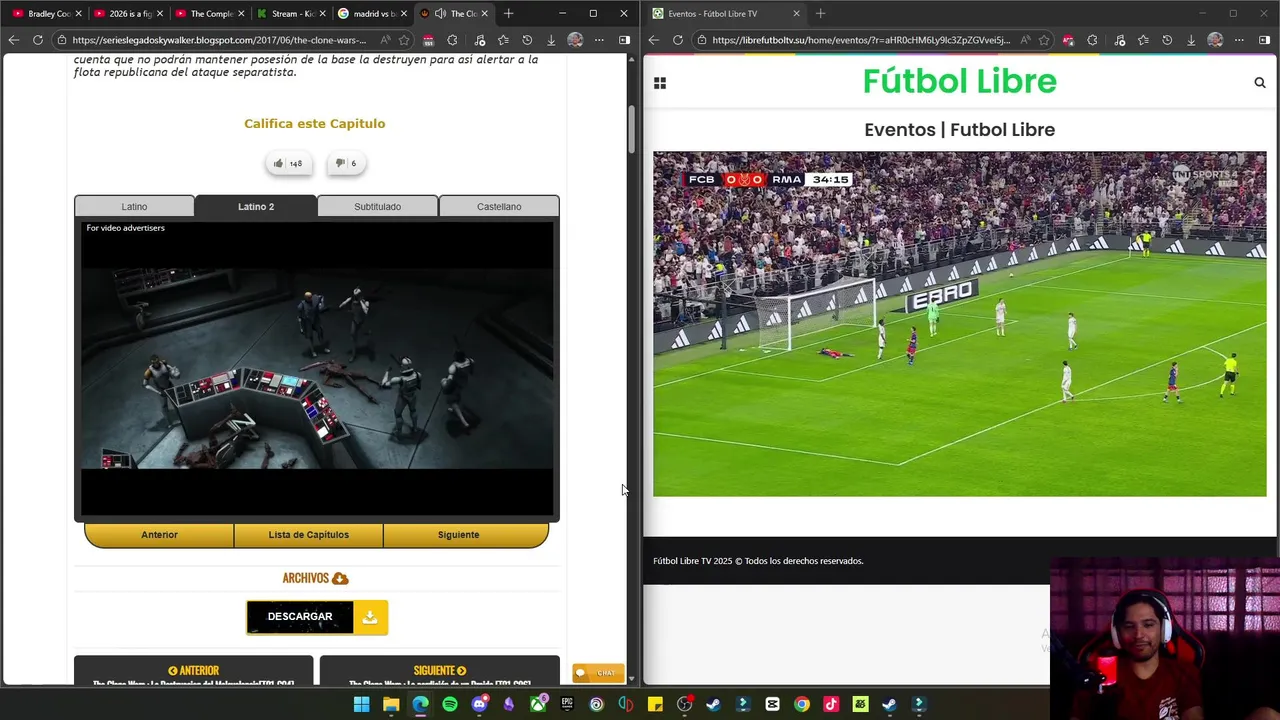Image resolution: width=1280 pixels, height=720 pixels.
Task: Launch Epic Games from the taskbar
Action: point(567,705)
